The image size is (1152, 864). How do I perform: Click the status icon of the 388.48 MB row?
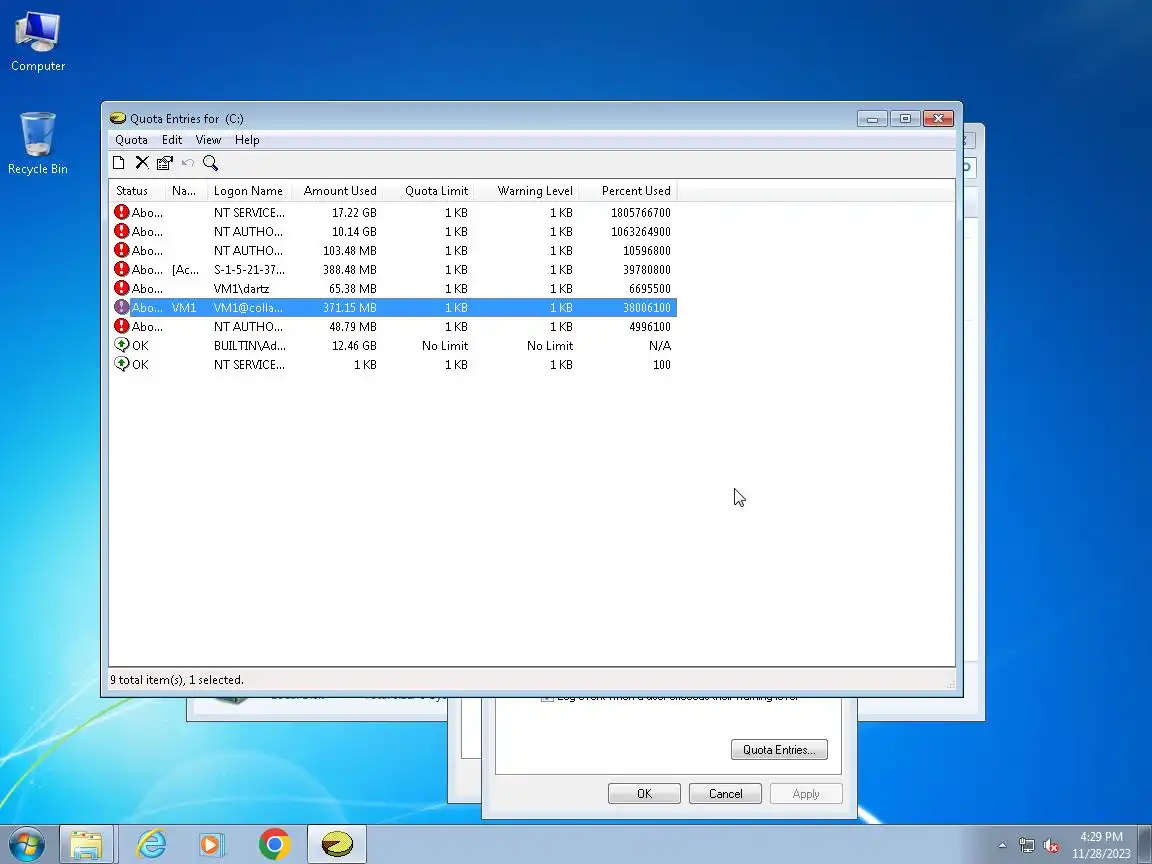(x=122, y=270)
